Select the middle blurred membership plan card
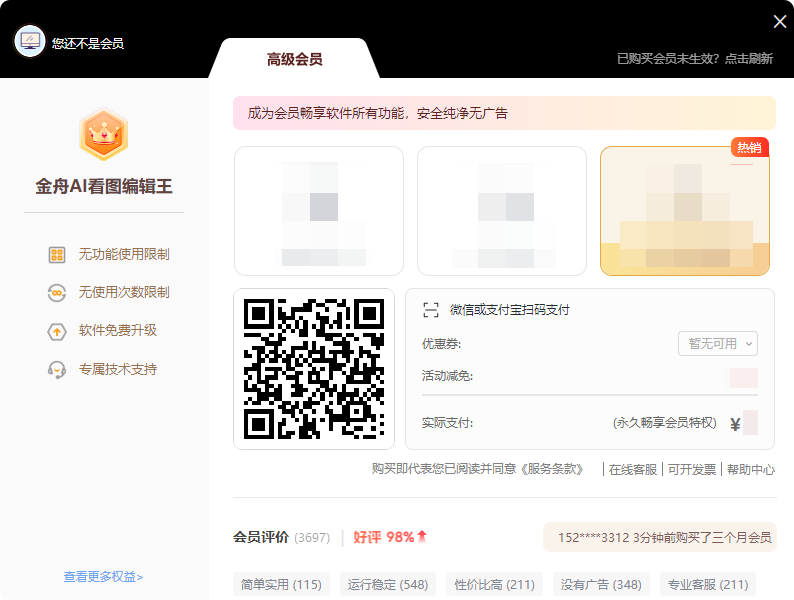The height and width of the screenshot is (600, 794). click(502, 211)
